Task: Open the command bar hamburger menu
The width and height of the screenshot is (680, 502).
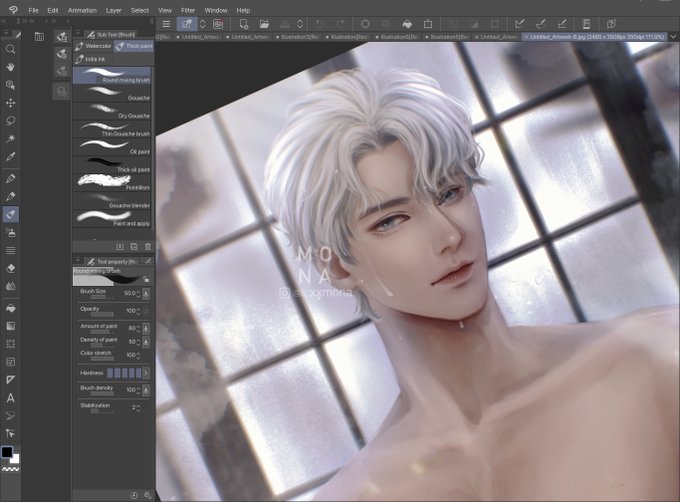Action: click(x=166, y=24)
